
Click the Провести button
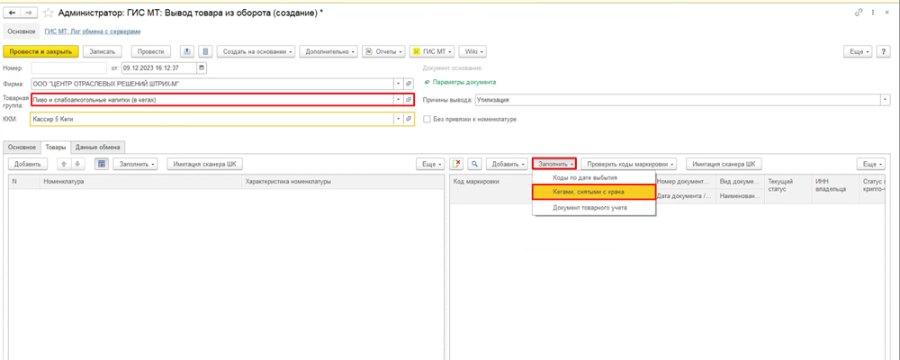[151, 52]
